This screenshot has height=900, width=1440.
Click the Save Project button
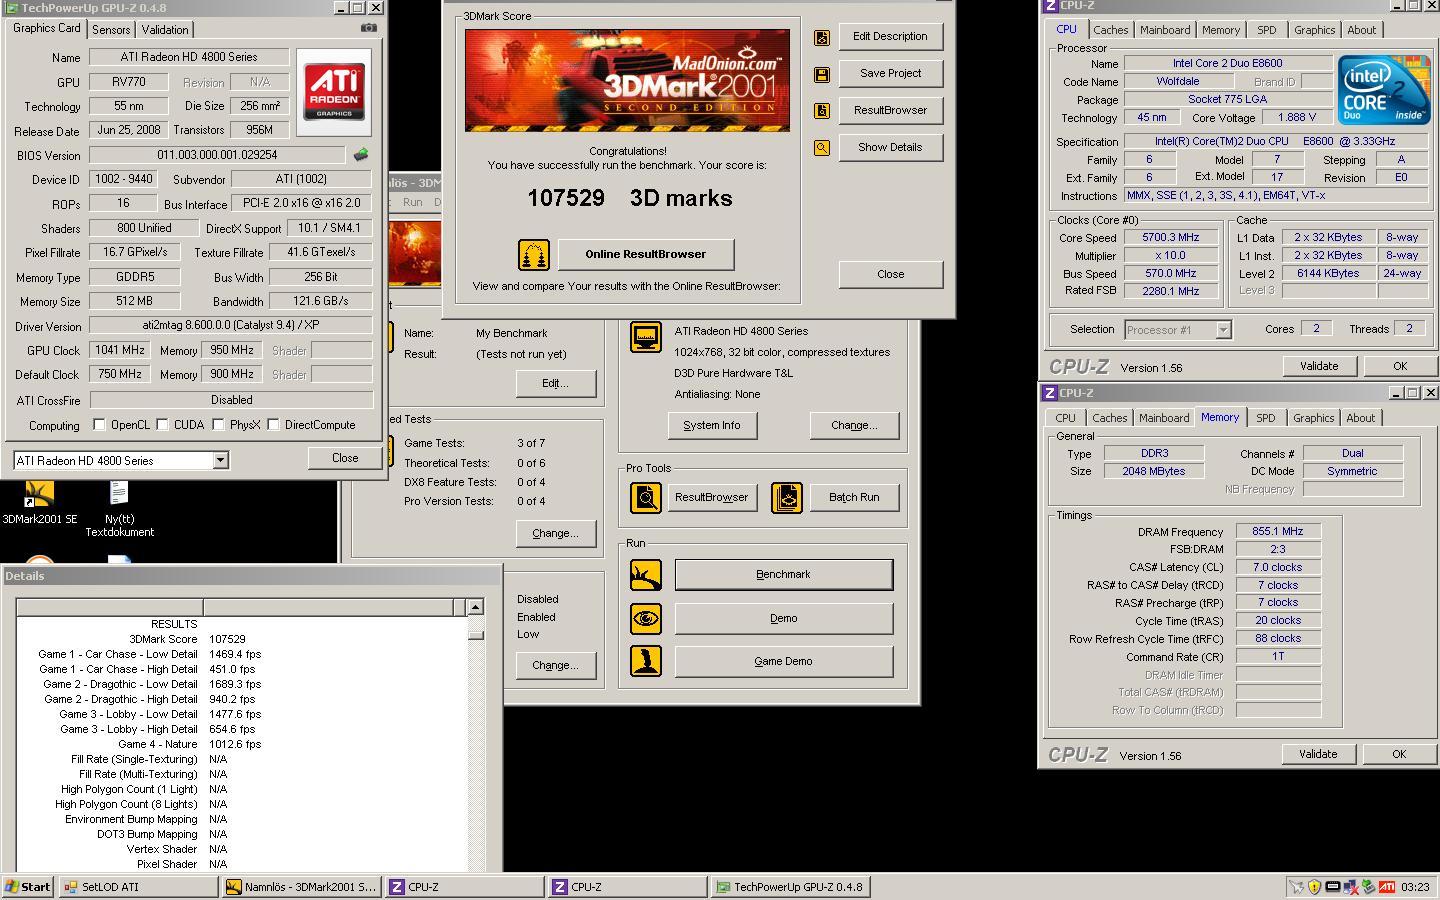[x=890, y=73]
